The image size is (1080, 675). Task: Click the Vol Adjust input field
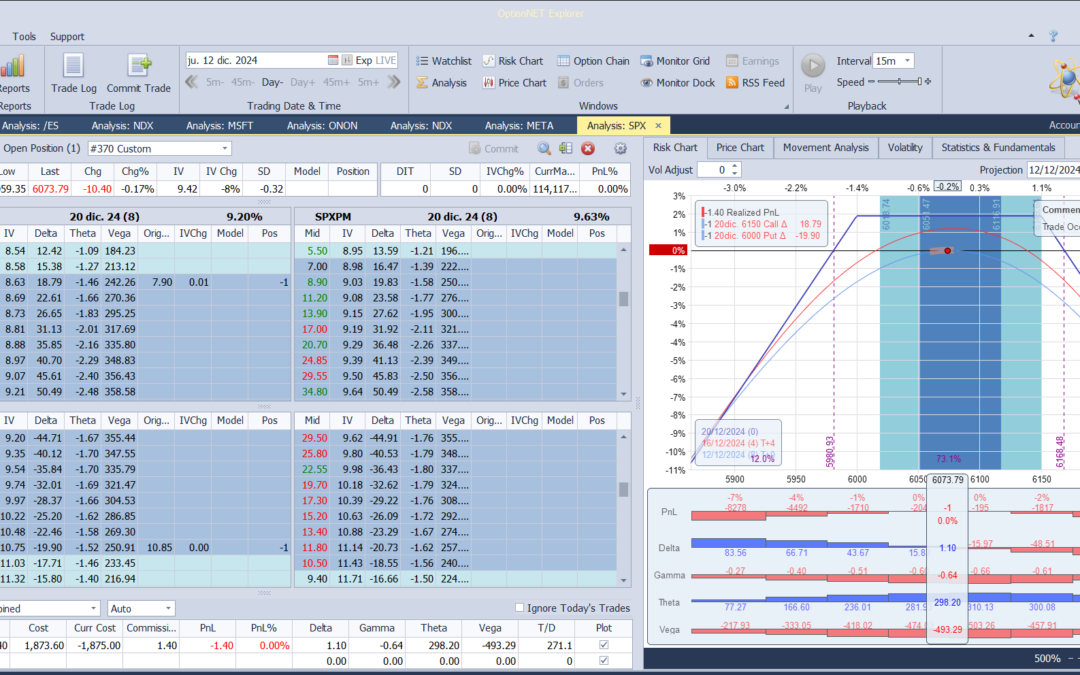click(714, 169)
